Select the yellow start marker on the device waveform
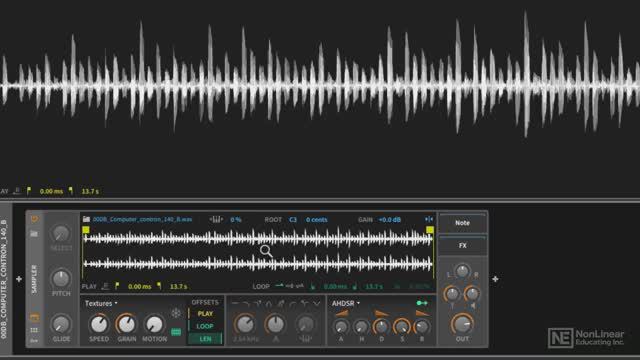This screenshot has height=360, width=640. pos(86,230)
